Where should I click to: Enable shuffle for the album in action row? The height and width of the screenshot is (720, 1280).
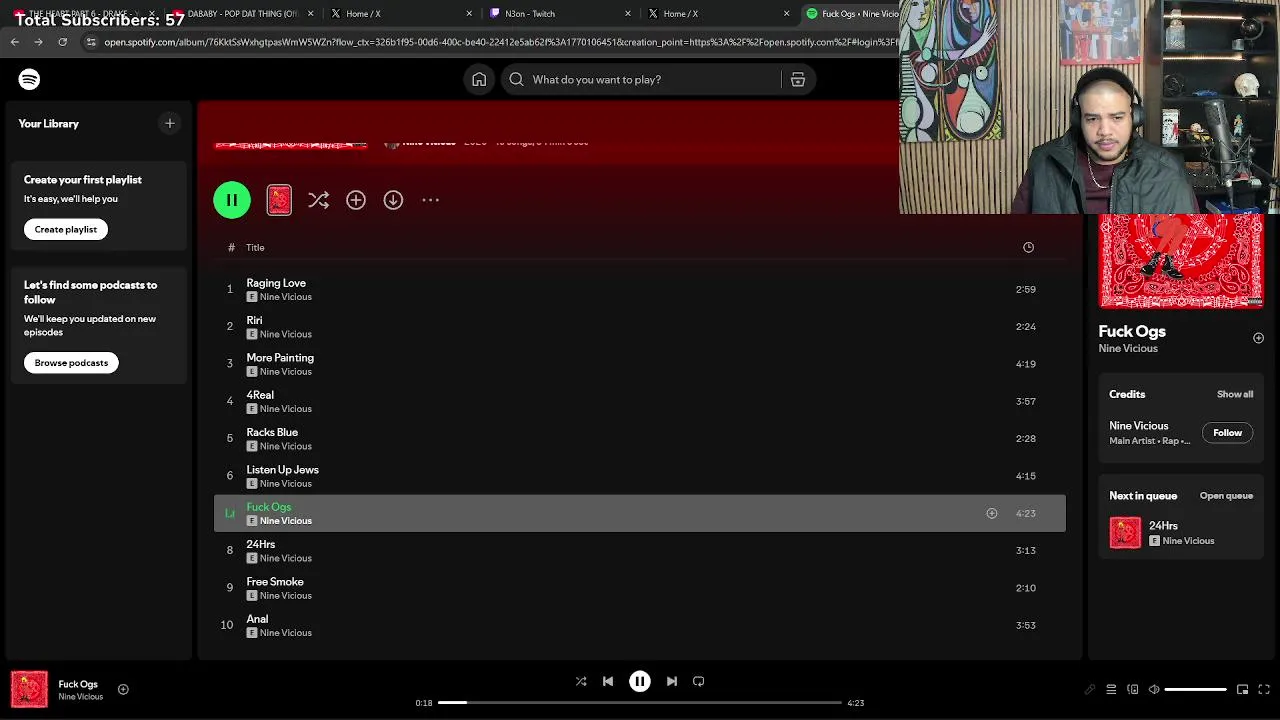coord(318,200)
